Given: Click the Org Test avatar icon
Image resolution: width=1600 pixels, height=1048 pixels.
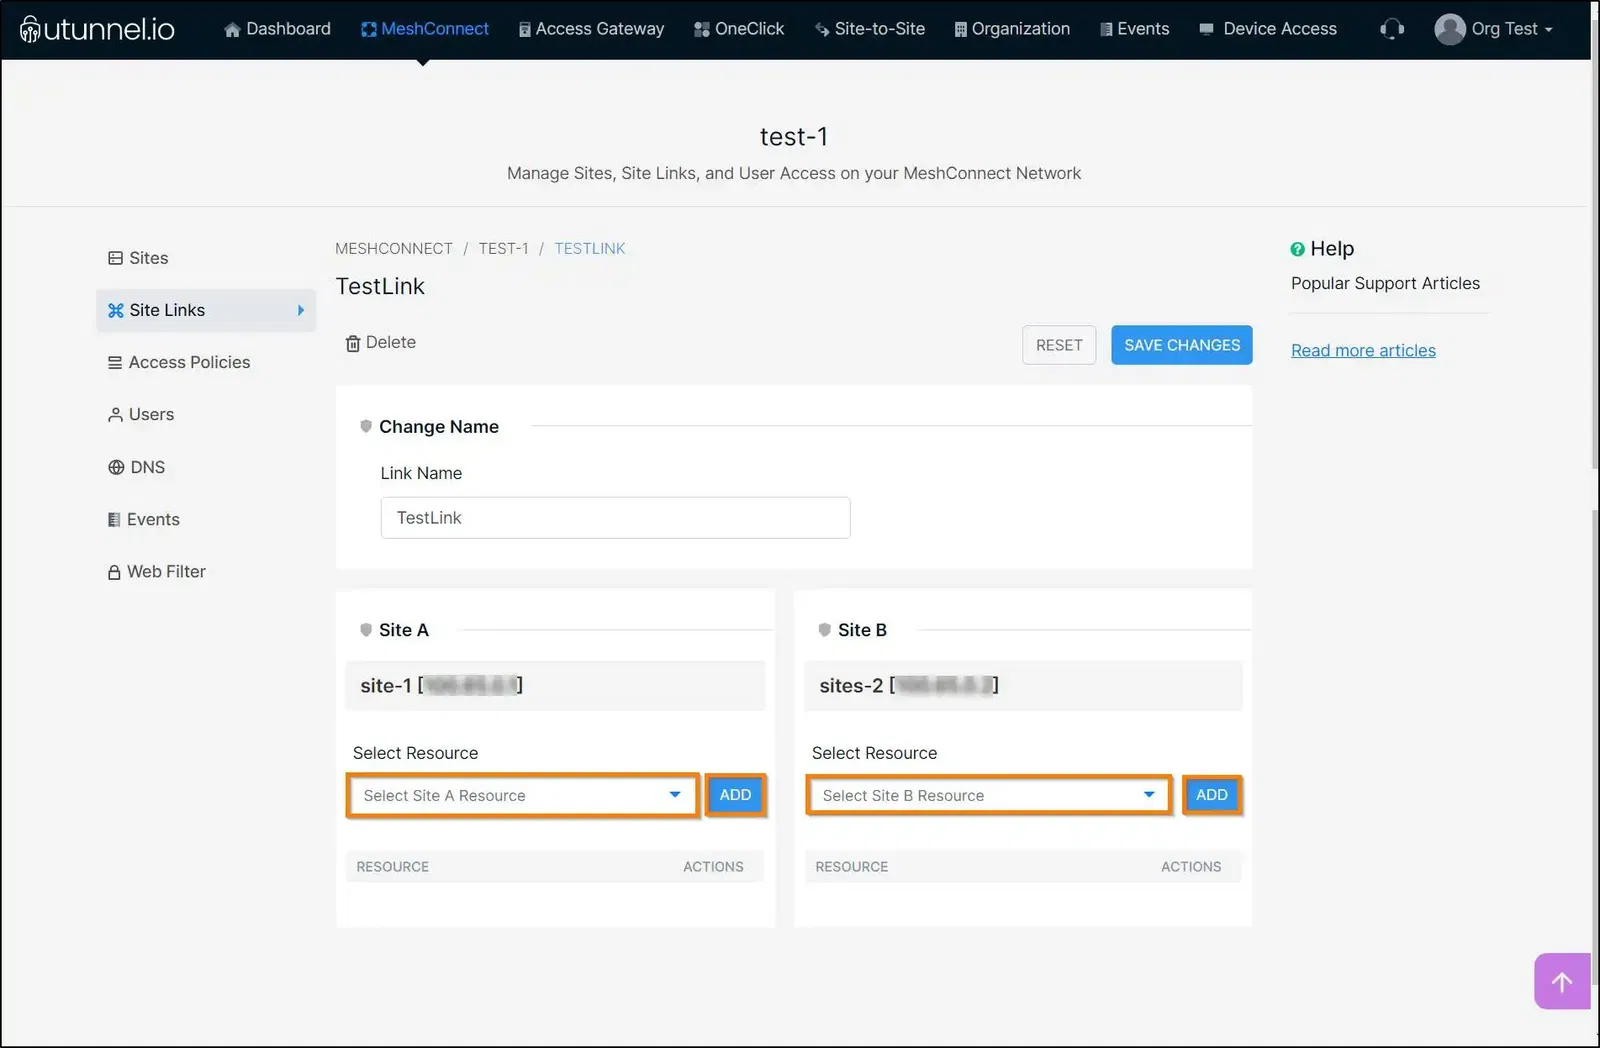Looking at the screenshot, I should pyautogui.click(x=1449, y=29).
